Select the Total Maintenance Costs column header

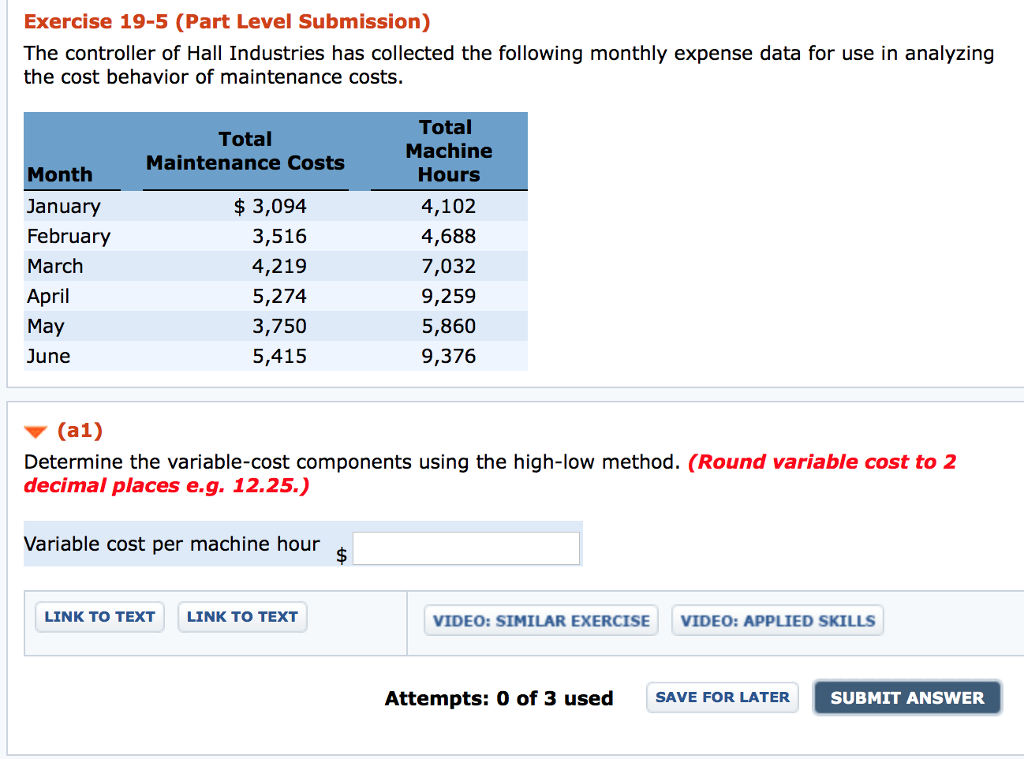pyautogui.click(x=245, y=151)
